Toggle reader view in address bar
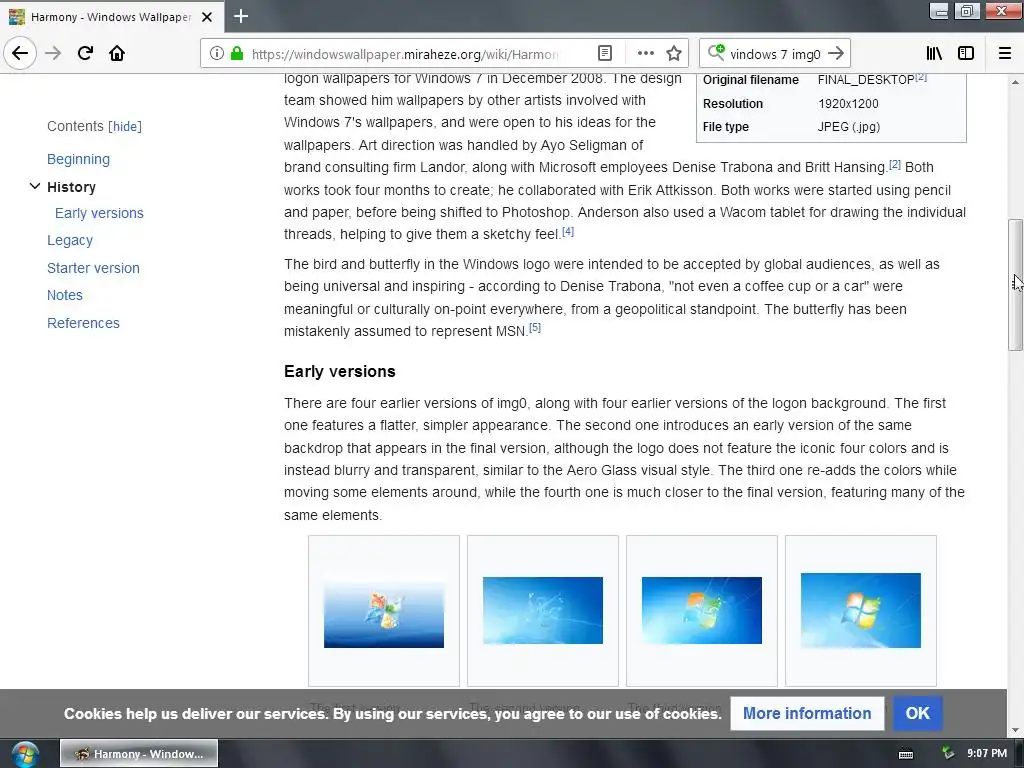The width and height of the screenshot is (1024, 768). pos(605,53)
